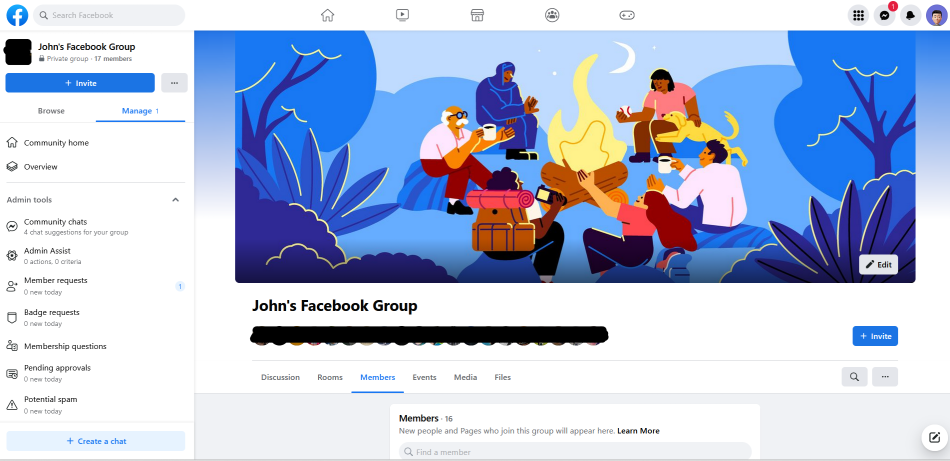The height and width of the screenshot is (461, 950).
Task: Collapse the Admin tools section
Action: coord(175,200)
